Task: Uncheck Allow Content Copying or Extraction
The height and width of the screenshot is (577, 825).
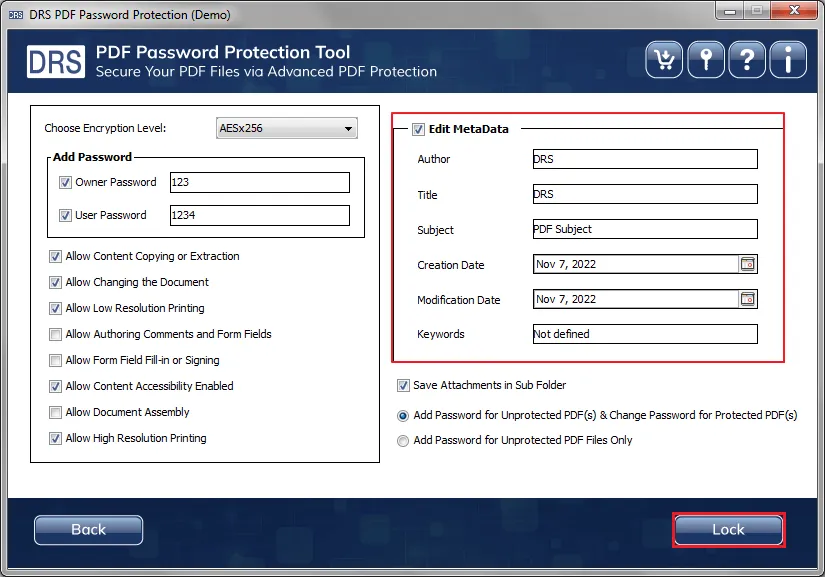Action: 55,257
